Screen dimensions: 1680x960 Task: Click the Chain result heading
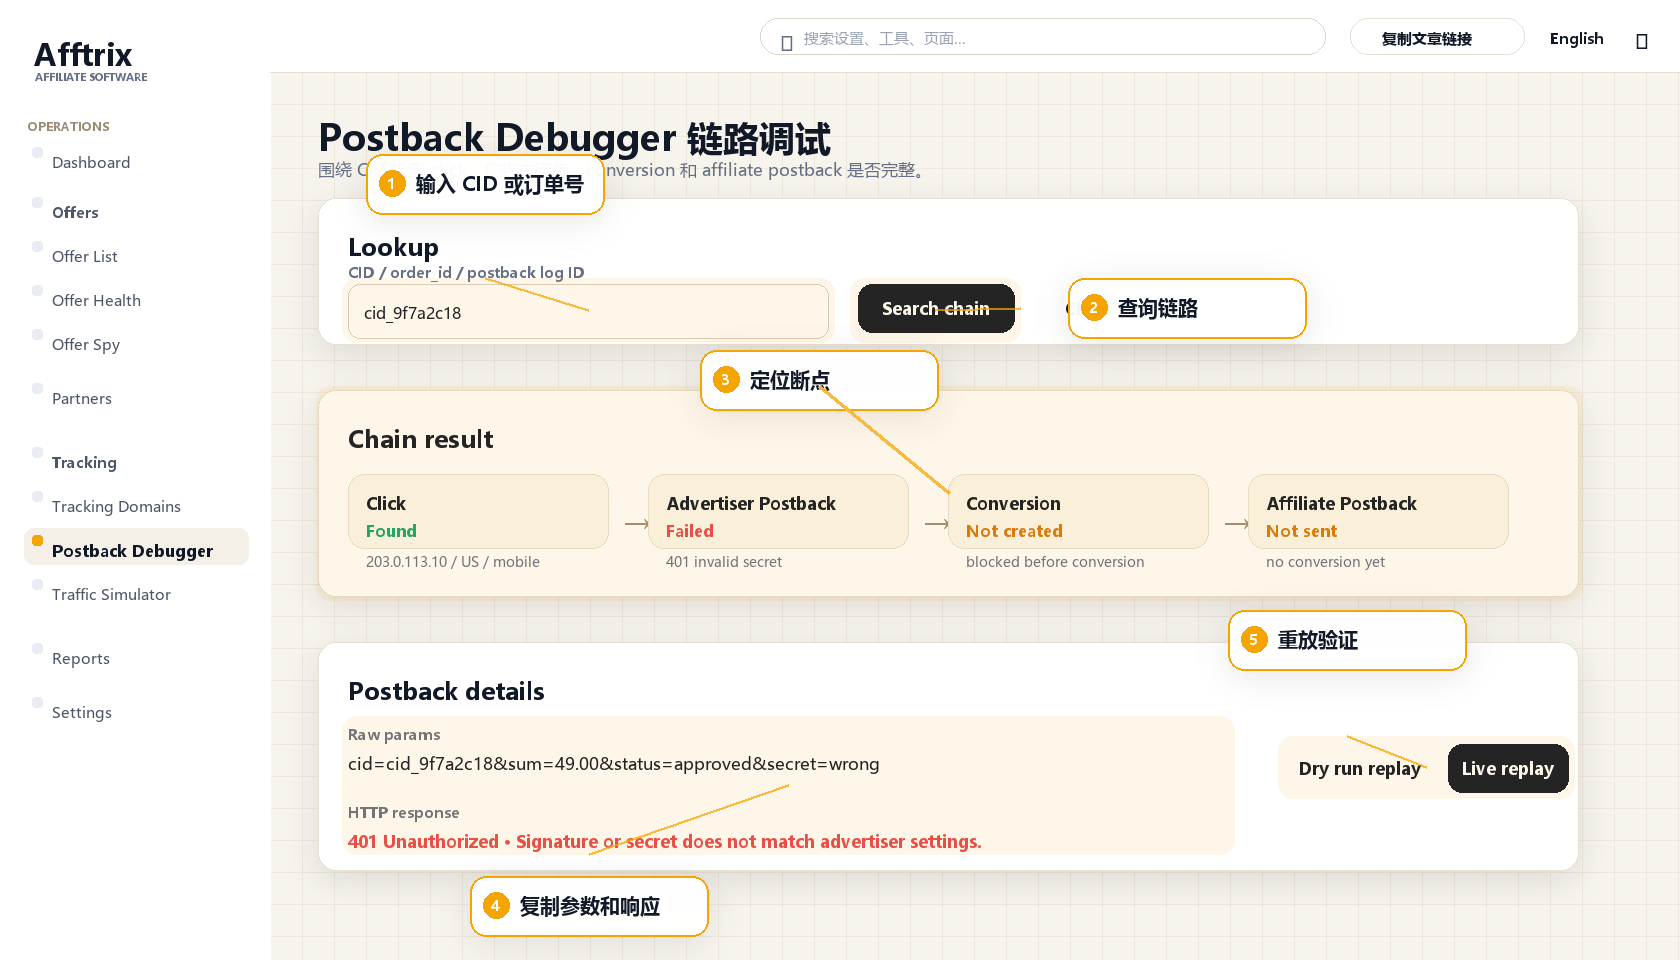coord(421,439)
